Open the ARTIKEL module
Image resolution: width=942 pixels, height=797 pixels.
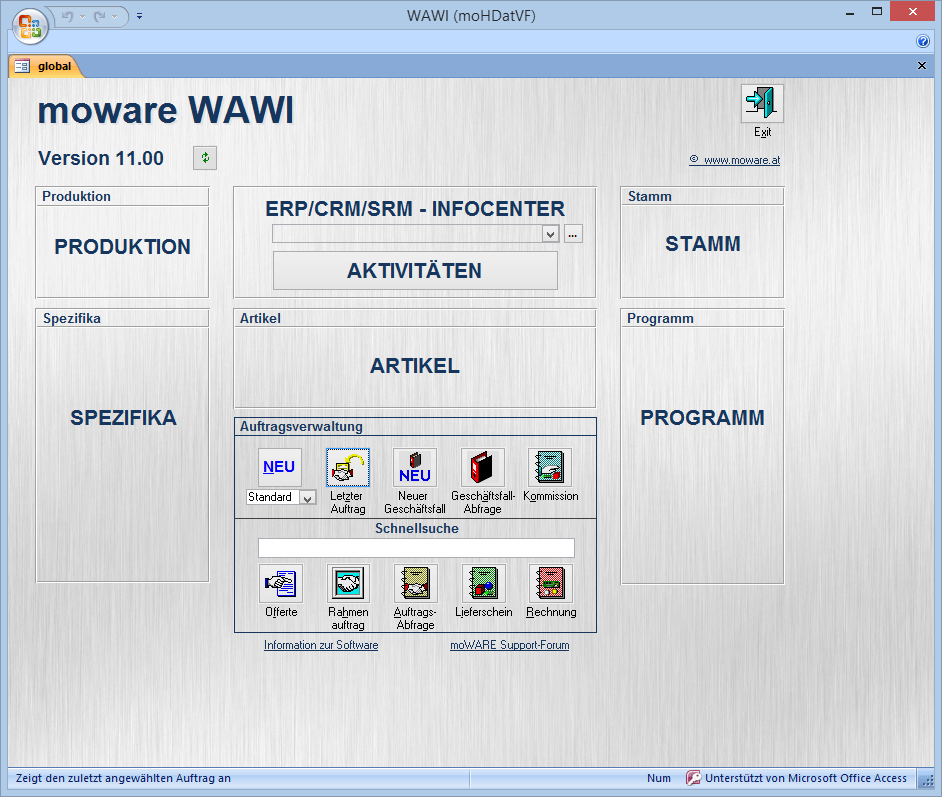[x=415, y=366]
